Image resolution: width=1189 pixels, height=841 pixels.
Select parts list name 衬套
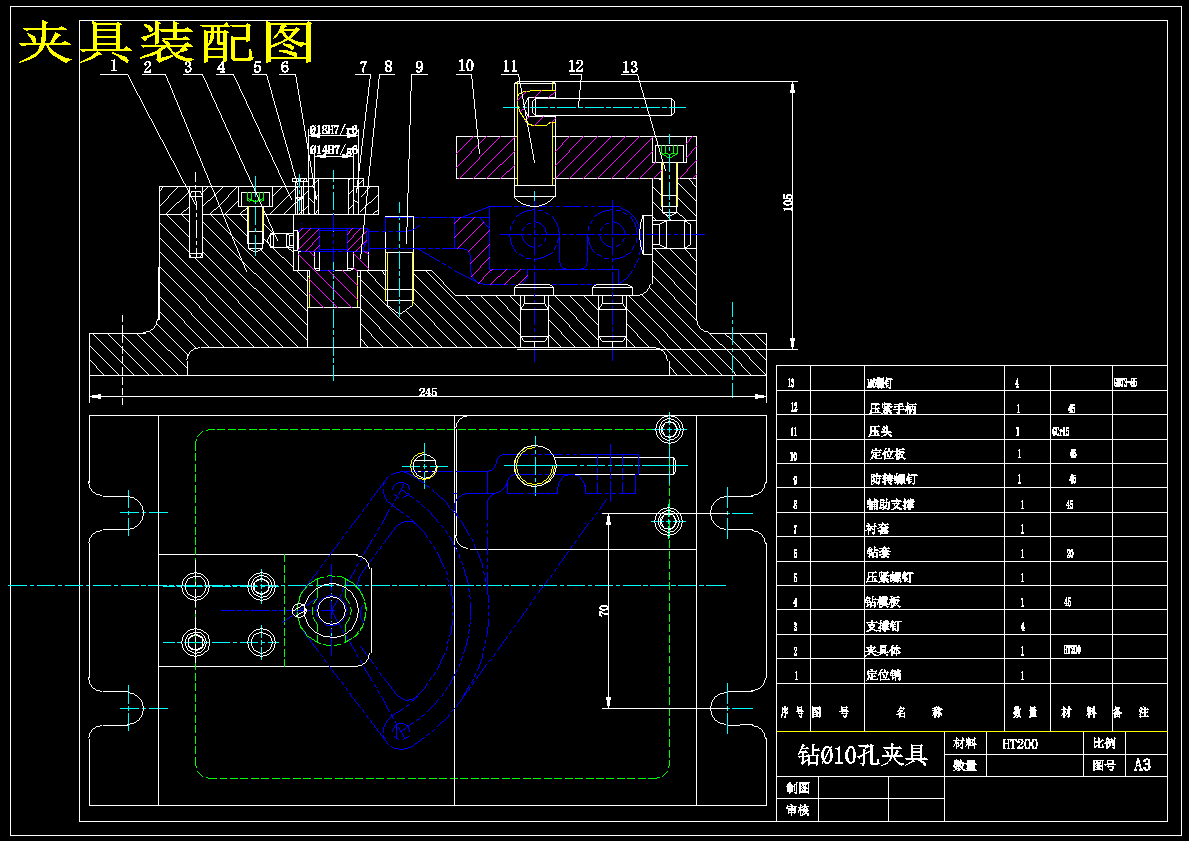(x=877, y=529)
